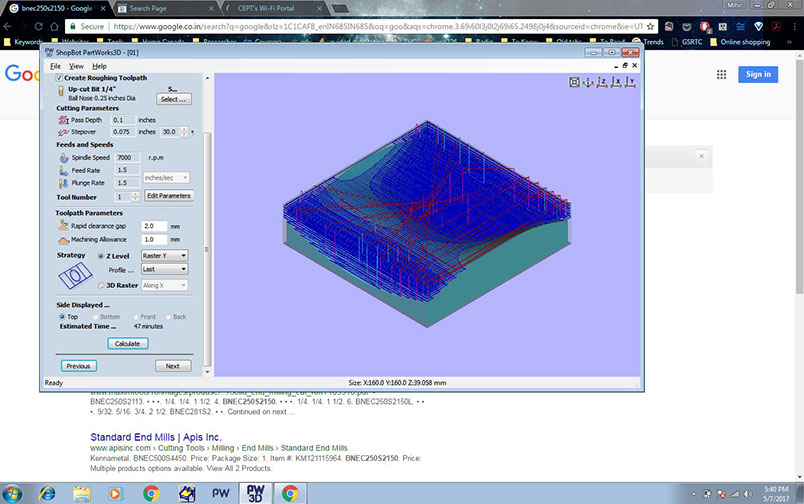Click the Pass Depth input field
The height and width of the screenshot is (504, 804).
pyautogui.click(x=123, y=120)
